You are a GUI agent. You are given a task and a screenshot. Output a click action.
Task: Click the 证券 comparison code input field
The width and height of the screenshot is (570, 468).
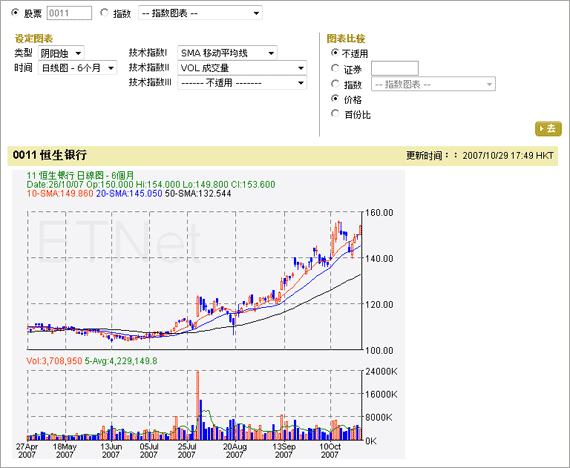click(x=395, y=68)
